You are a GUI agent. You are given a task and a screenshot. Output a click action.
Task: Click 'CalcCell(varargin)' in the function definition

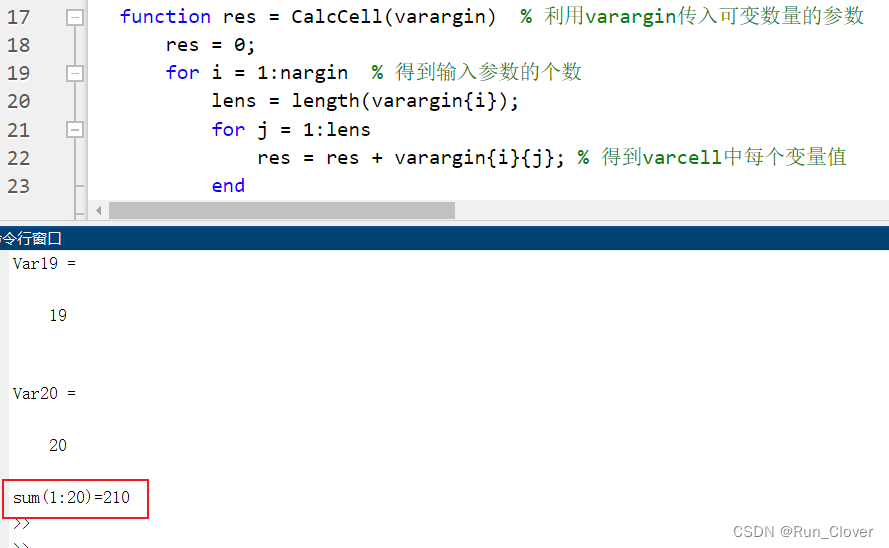coord(393,17)
